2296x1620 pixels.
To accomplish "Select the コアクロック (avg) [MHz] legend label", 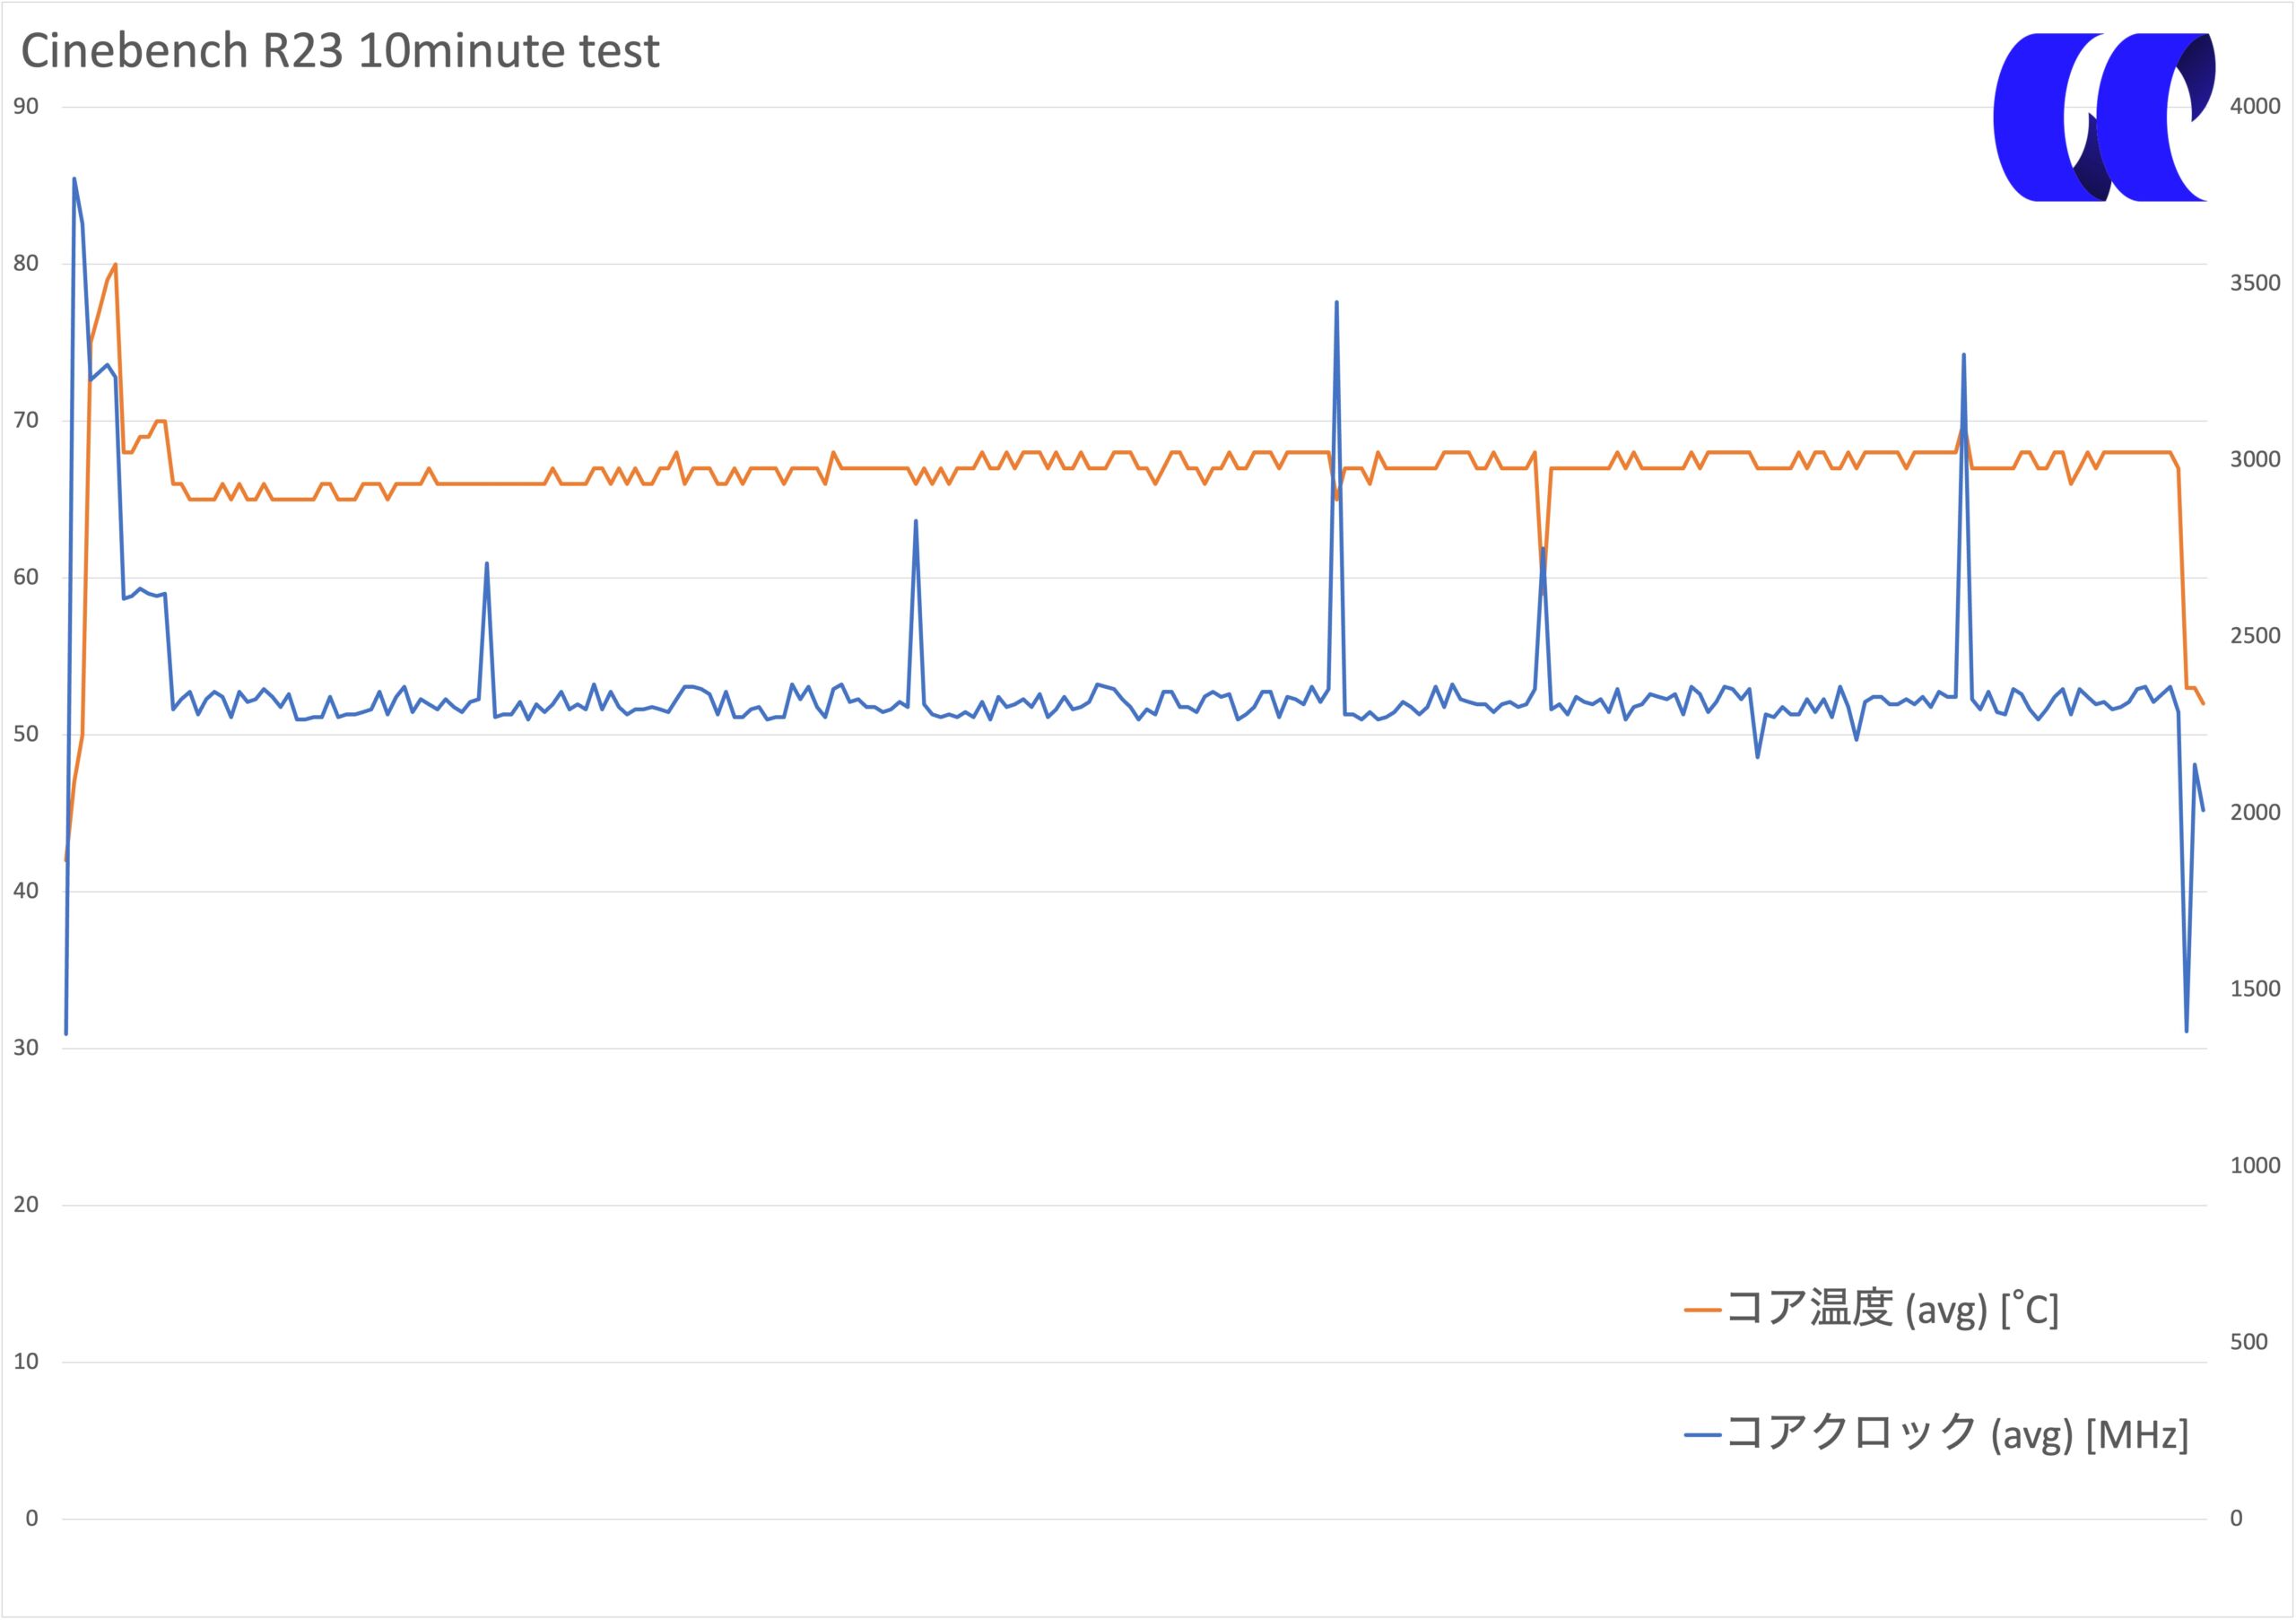I will coord(1957,1433).
